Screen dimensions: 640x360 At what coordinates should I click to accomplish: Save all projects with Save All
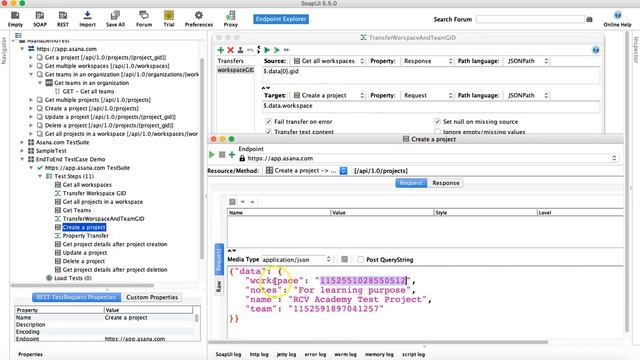click(115, 19)
